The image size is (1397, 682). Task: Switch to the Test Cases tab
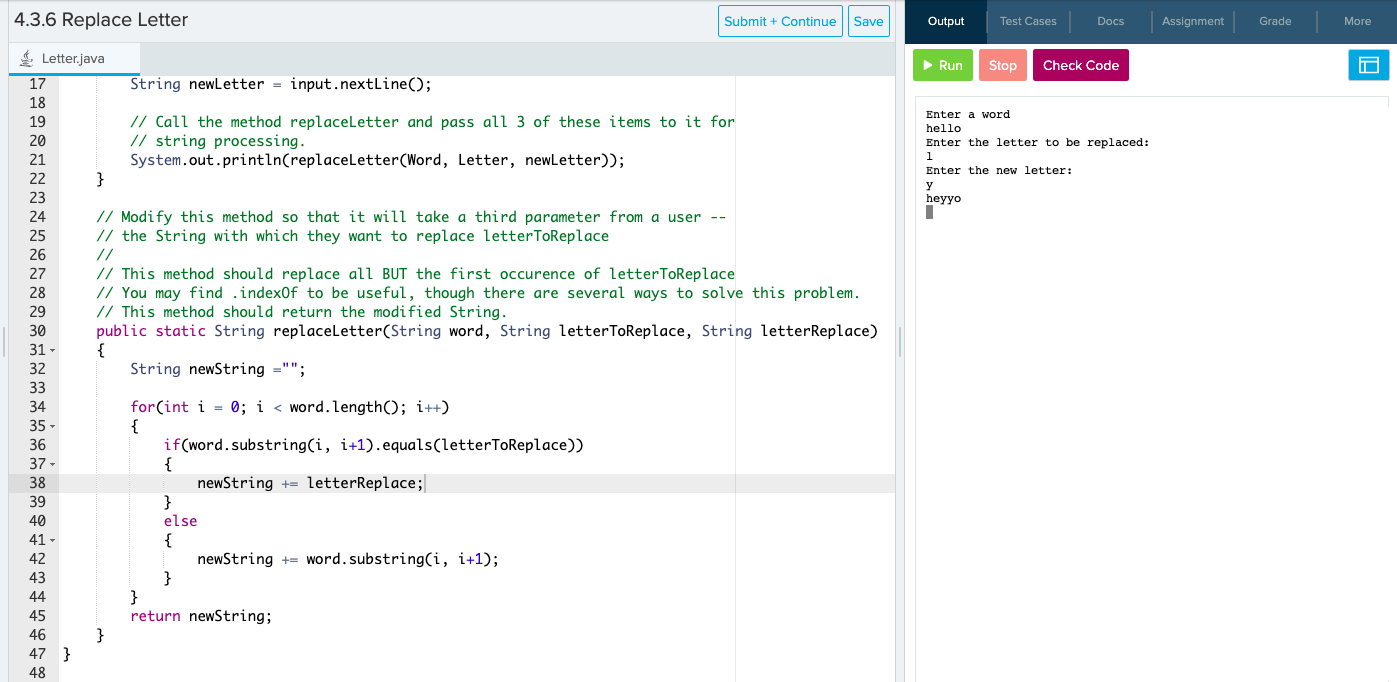click(x=1028, y=21)
